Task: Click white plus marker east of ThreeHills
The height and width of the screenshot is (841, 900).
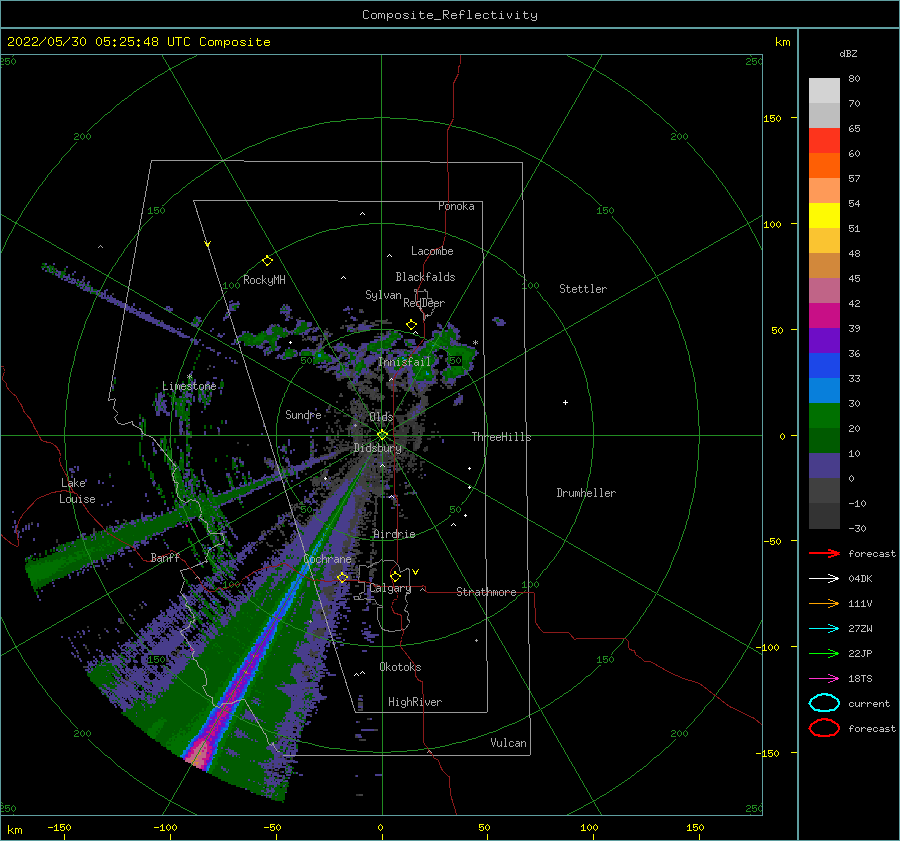Action: coord(565,402)
